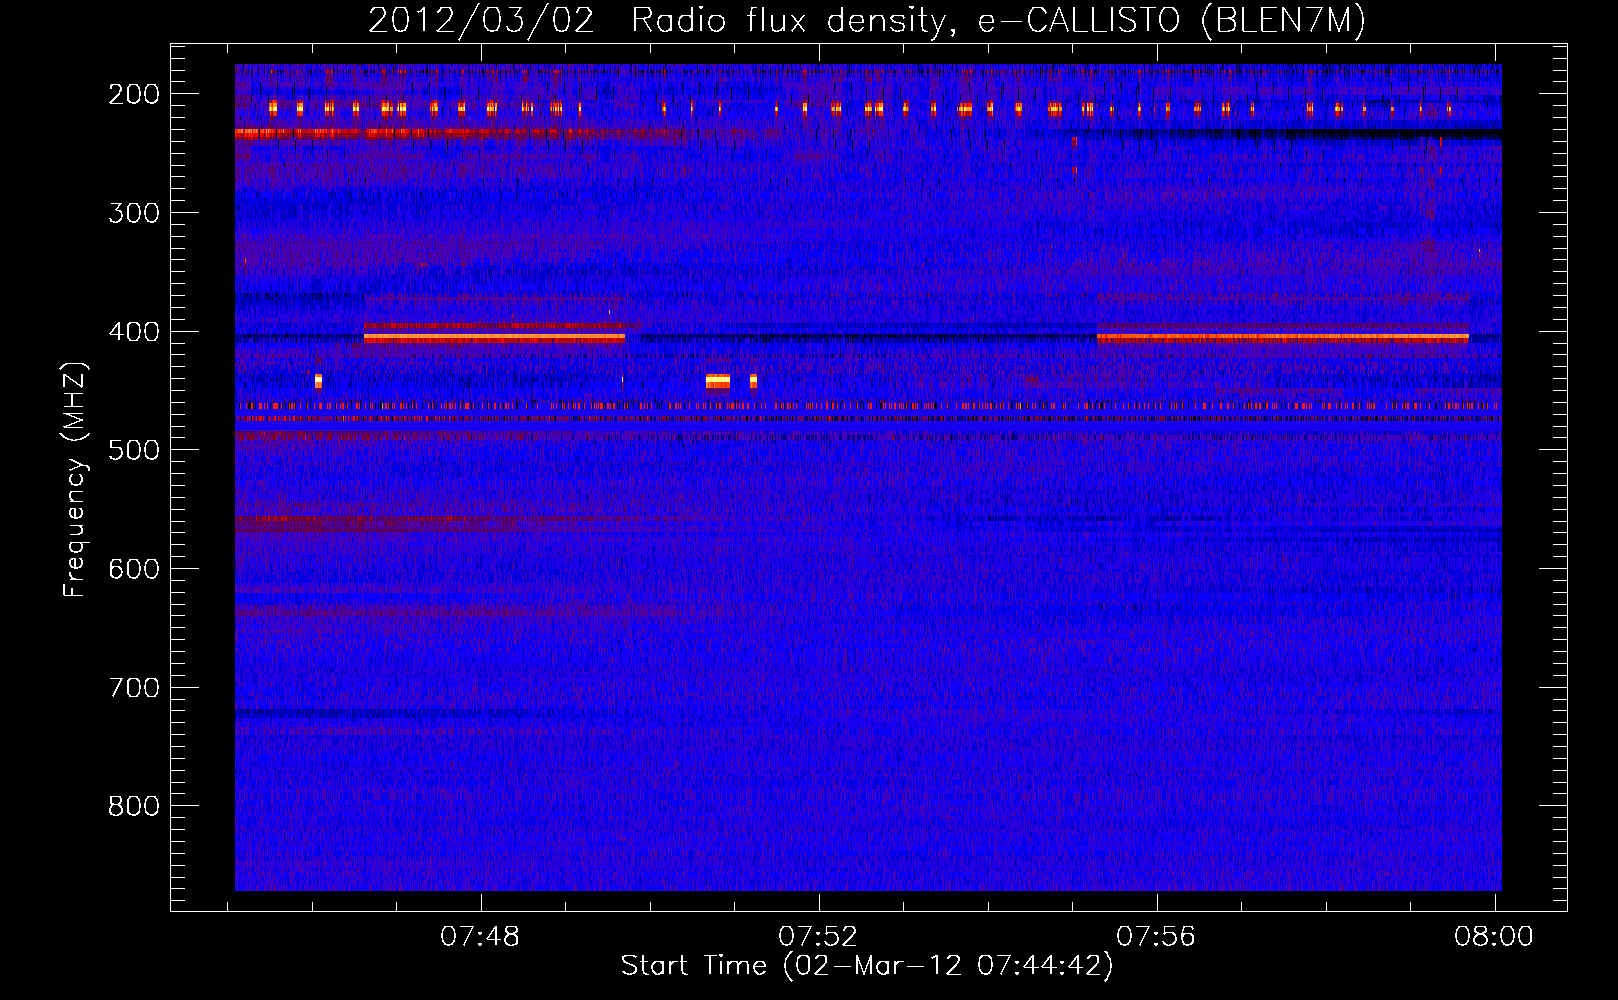The image size is (1618, 1000).
Task: Click the 400 frequency tick label
Action: (134, 332)
